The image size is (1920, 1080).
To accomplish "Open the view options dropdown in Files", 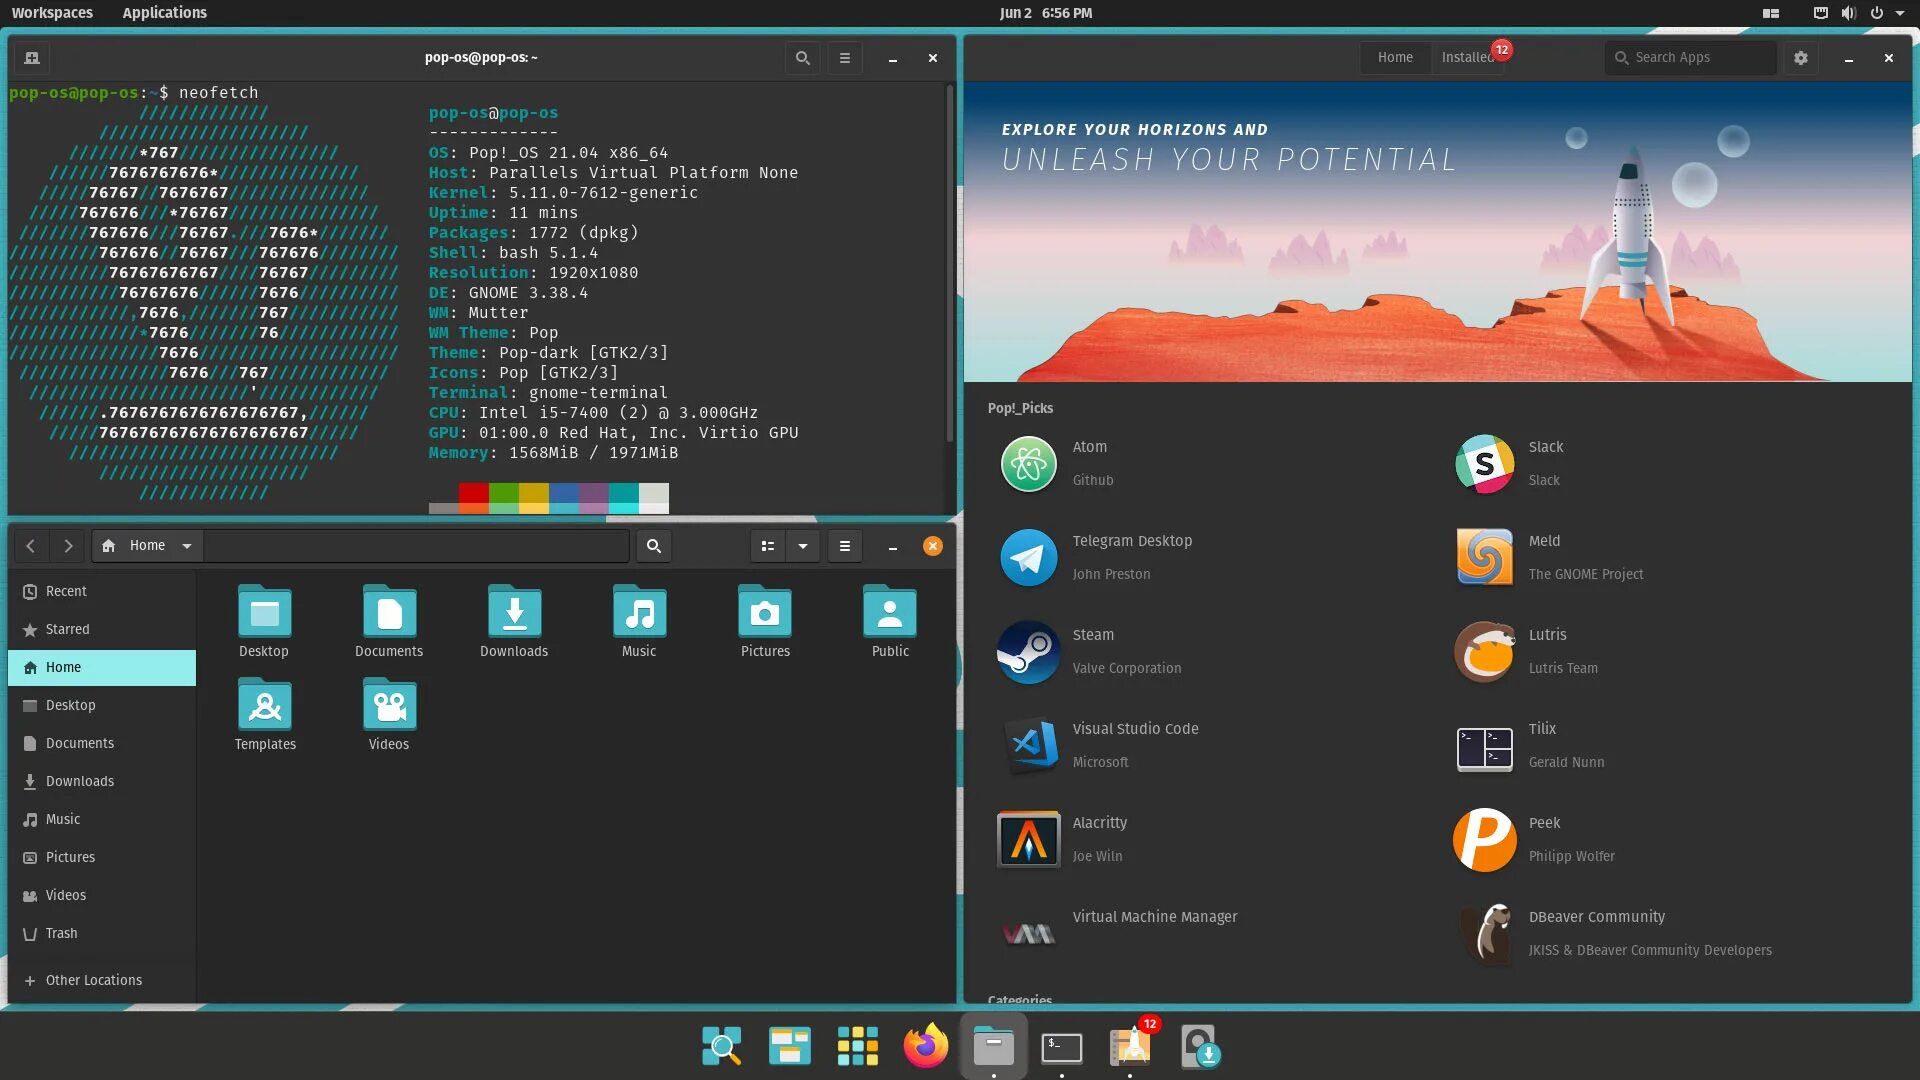I will [803, 546].
